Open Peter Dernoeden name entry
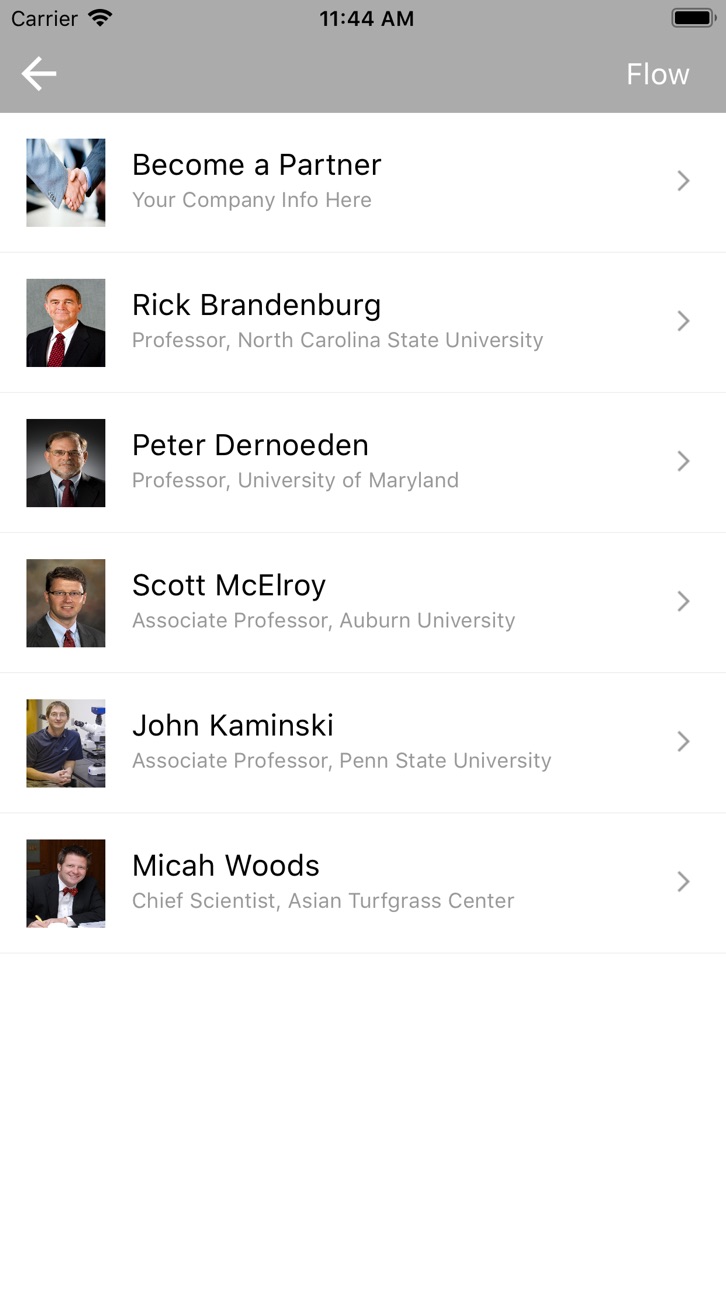The image size is (726, 1290). pyautogui.click(x=250, y=445)
